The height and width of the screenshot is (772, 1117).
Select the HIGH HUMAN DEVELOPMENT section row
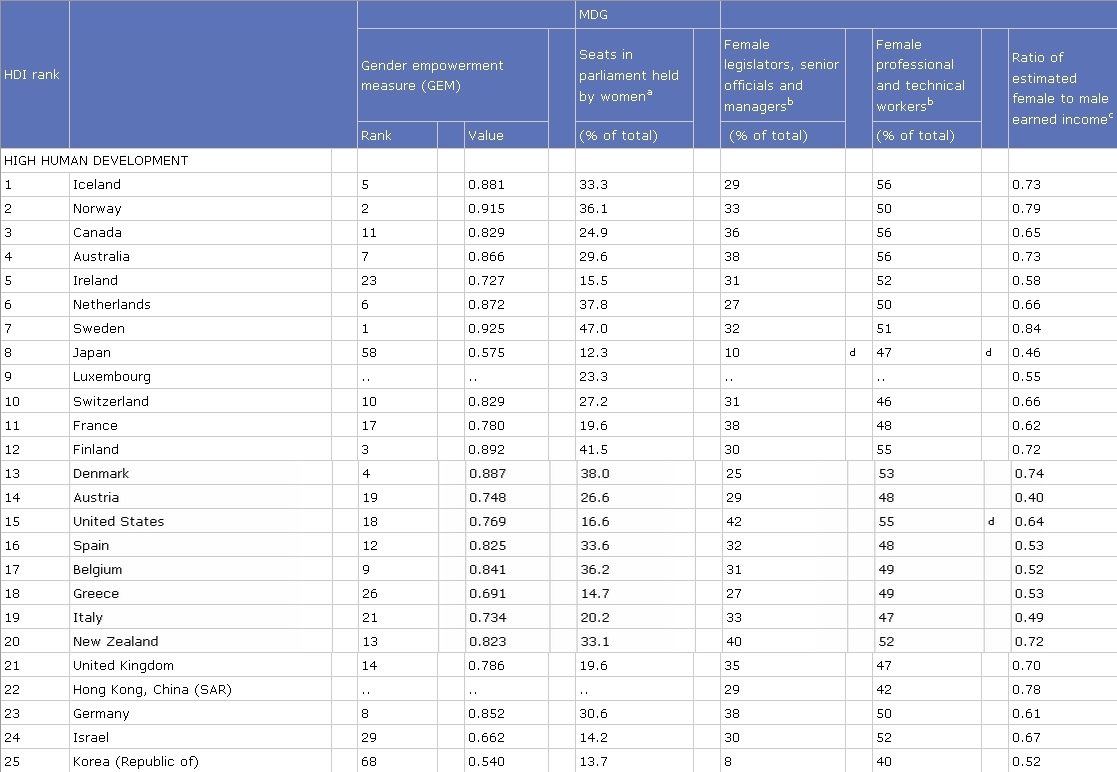[x=96, y=160]
